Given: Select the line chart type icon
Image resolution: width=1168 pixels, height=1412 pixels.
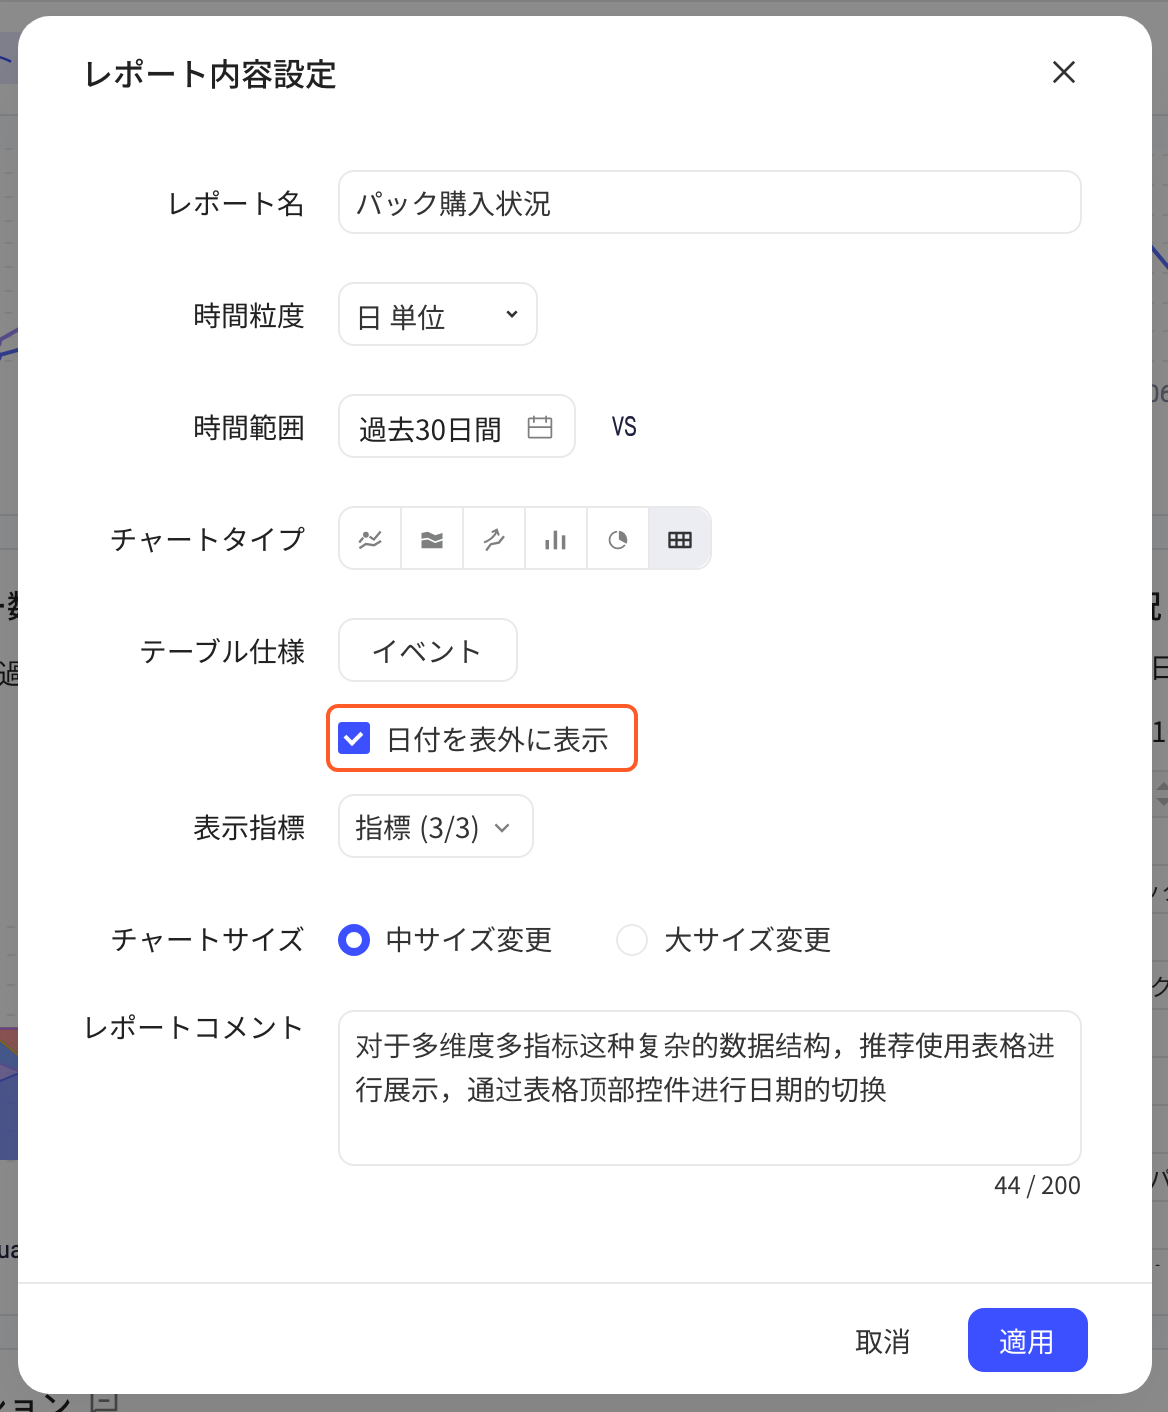Looking at the screenshot, I should tap(371, 540).
